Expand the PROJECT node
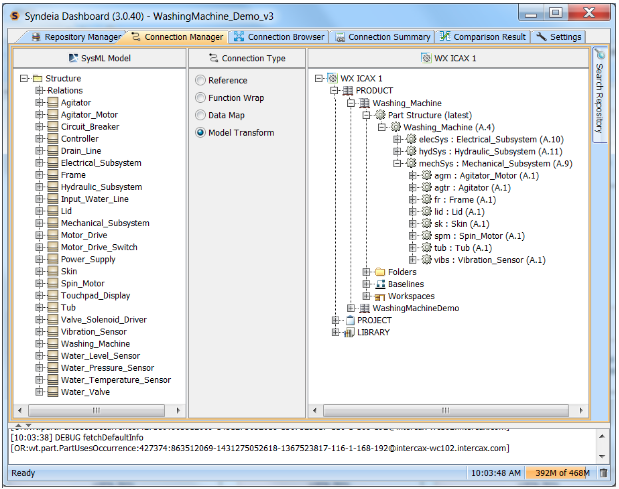Viewport: 619px width, 489px height. 336,320
